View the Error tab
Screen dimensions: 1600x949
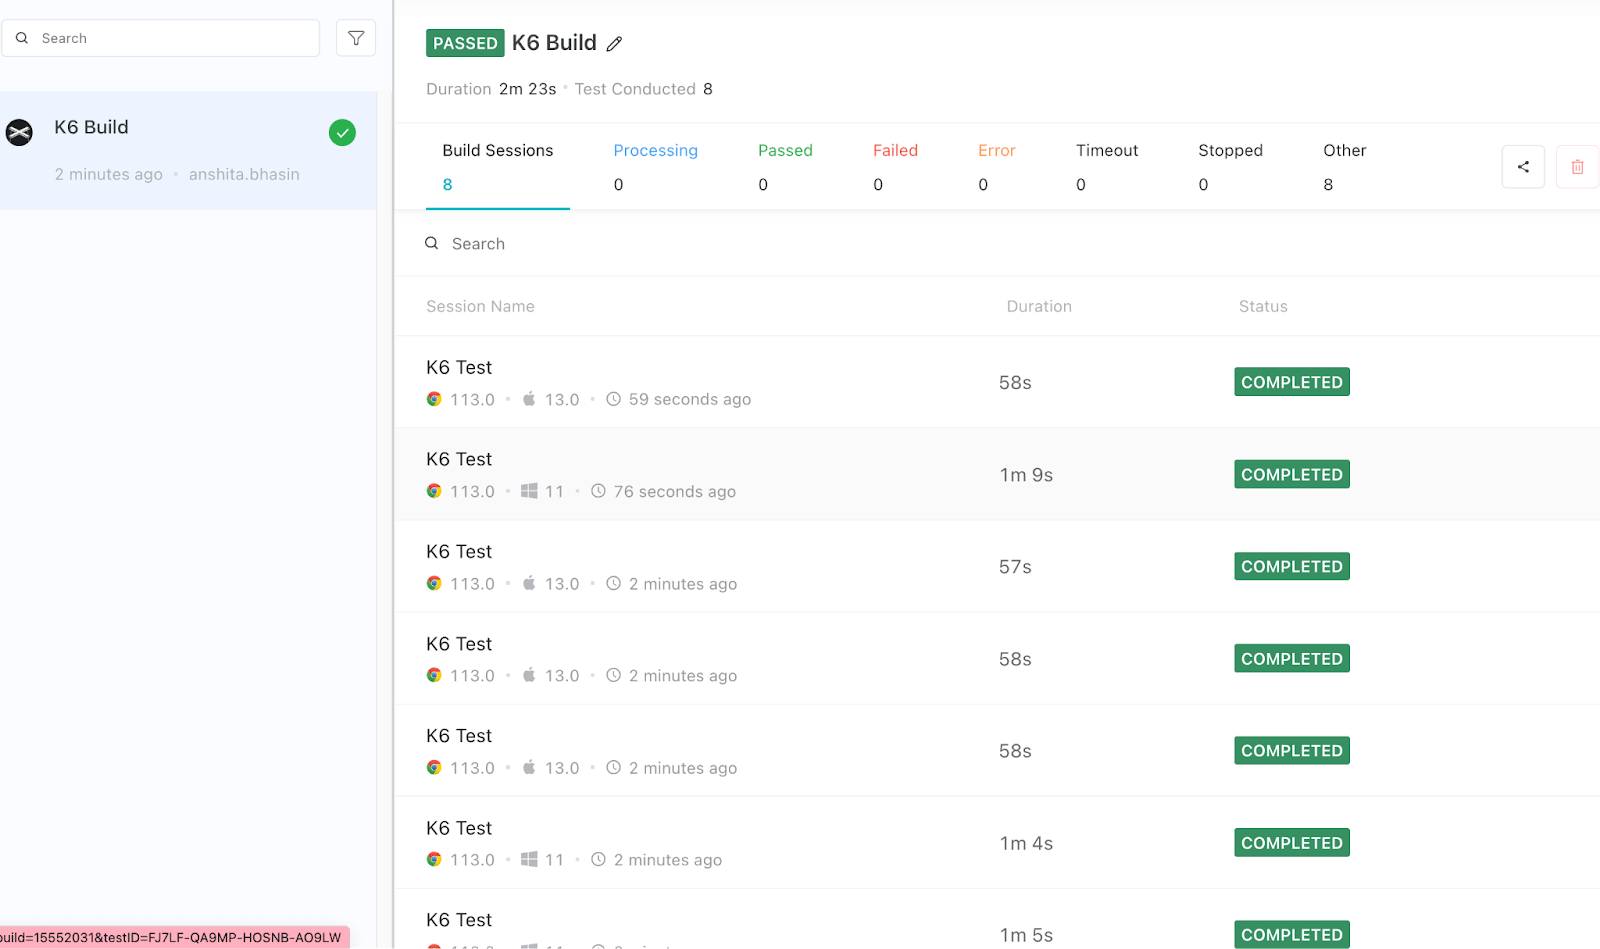point(997,167)
